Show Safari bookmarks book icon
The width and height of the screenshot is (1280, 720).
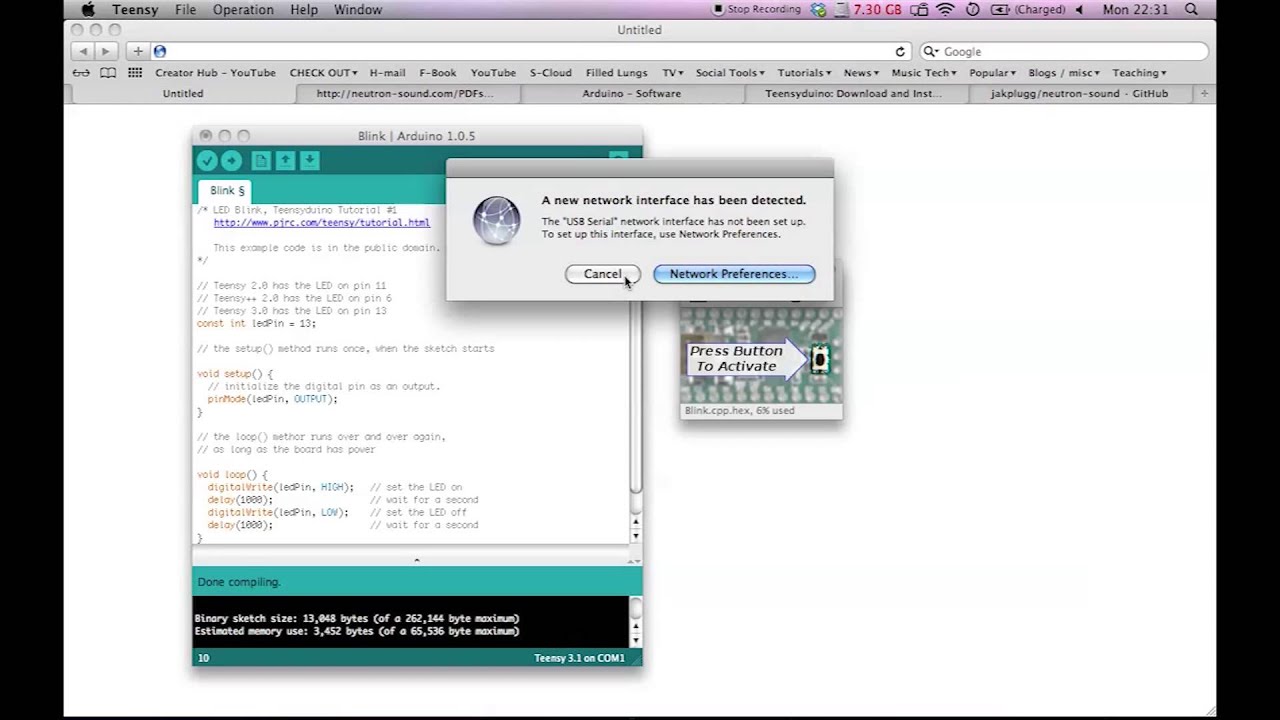pos(108,73)
